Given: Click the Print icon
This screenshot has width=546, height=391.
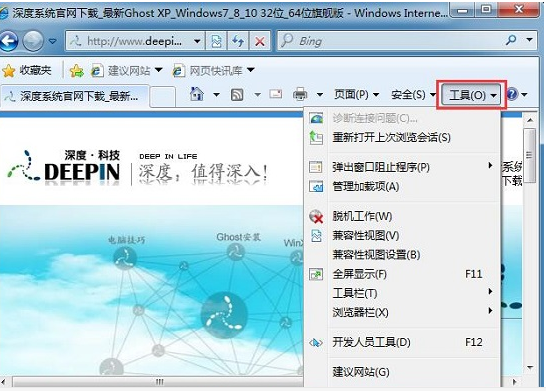Looking at the screenshot, I should 300,94.
